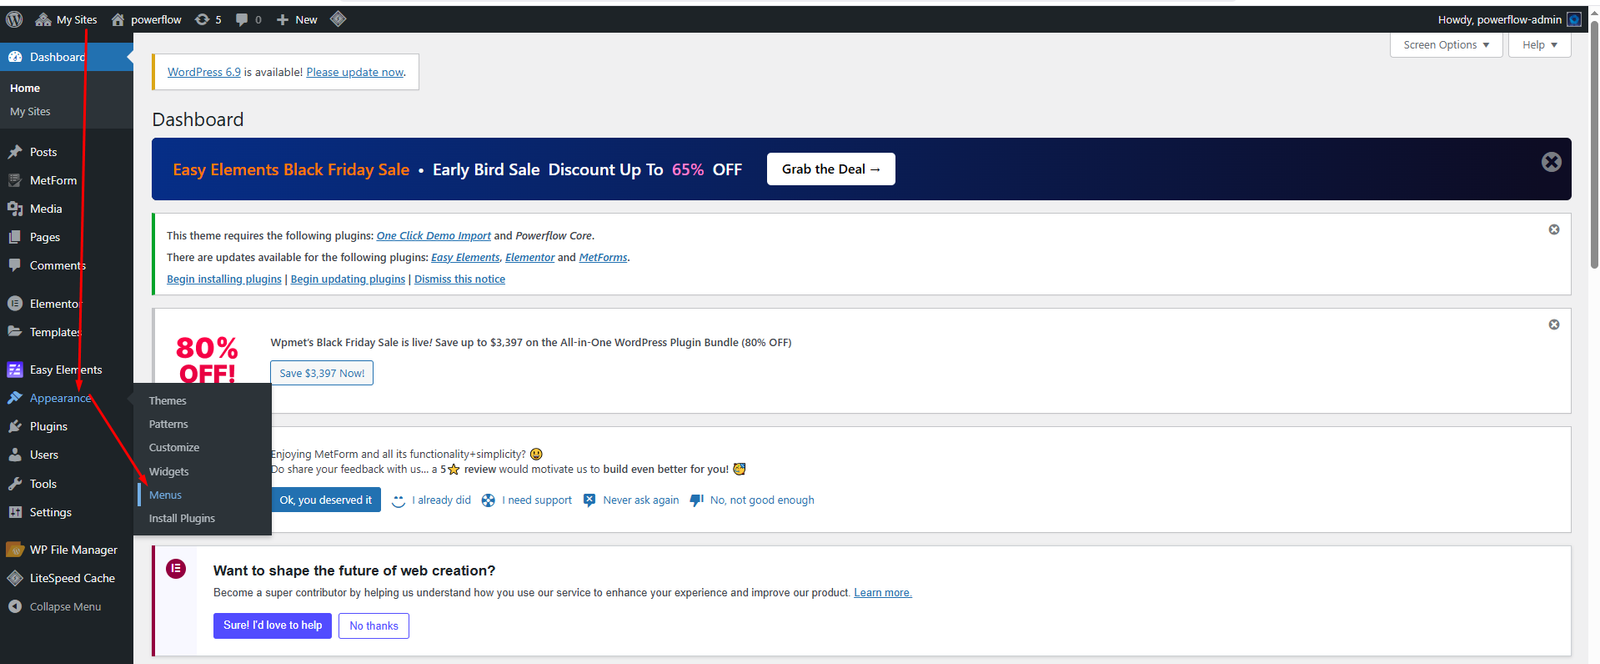Select Menus in the Appearance submenu
The image size is (1600, 664).
166,495
